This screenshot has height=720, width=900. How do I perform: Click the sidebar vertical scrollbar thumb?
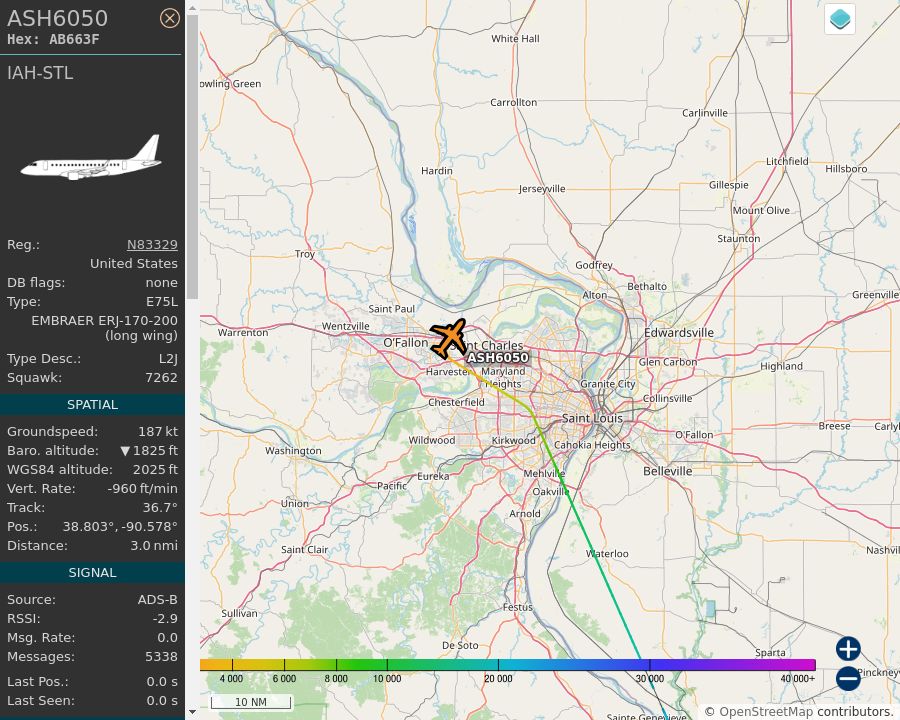[x=192, y=157]
